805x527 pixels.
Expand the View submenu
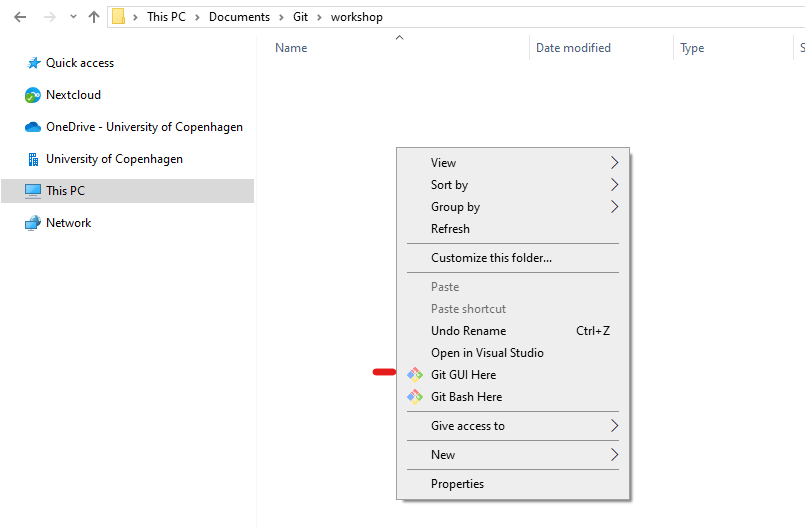point(614,163)
